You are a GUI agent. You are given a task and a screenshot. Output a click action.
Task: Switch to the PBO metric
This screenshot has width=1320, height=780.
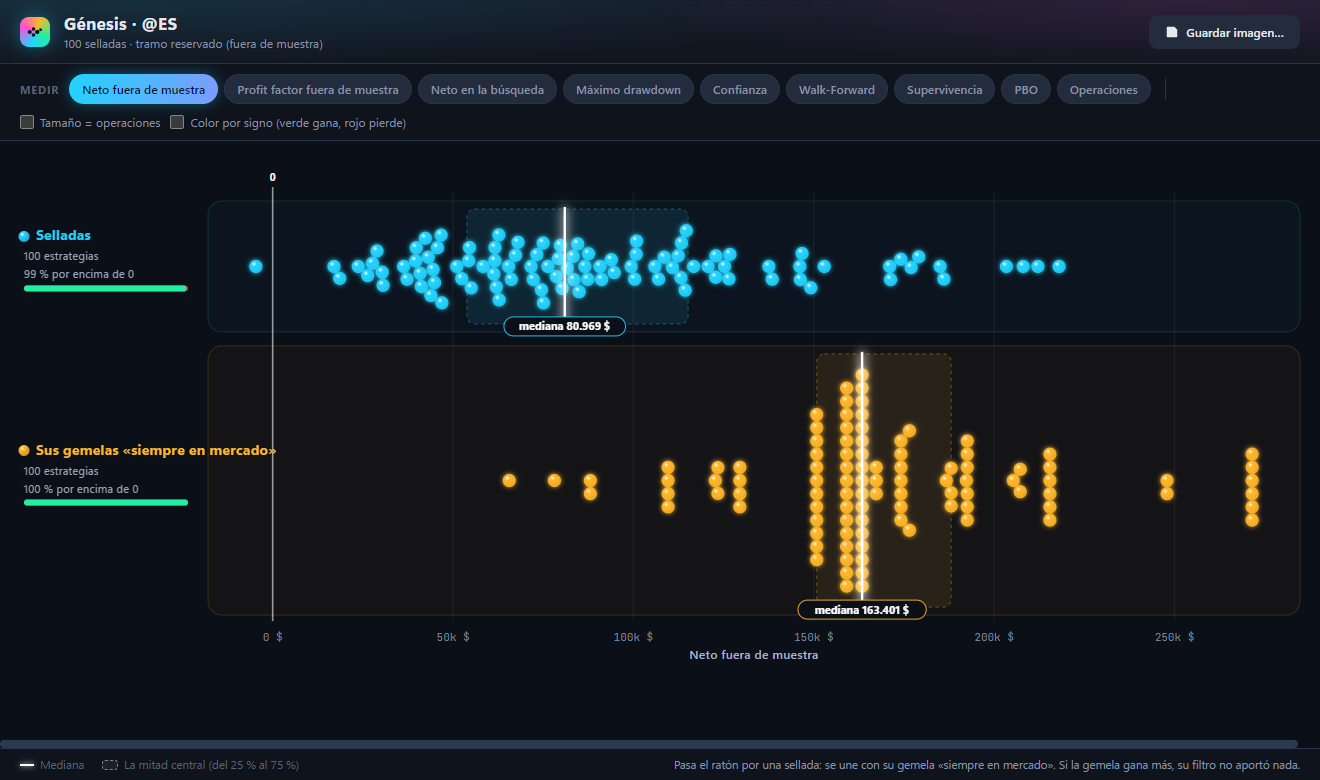click(1026, 89)
